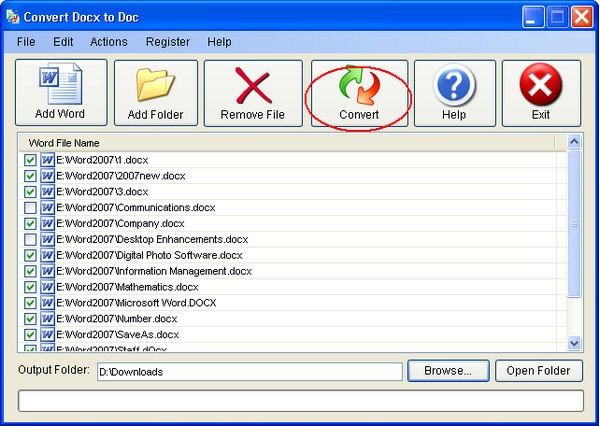600x426 pixels.
Task: Check the Communications.docx checkbox
Action: click(30, 208)
